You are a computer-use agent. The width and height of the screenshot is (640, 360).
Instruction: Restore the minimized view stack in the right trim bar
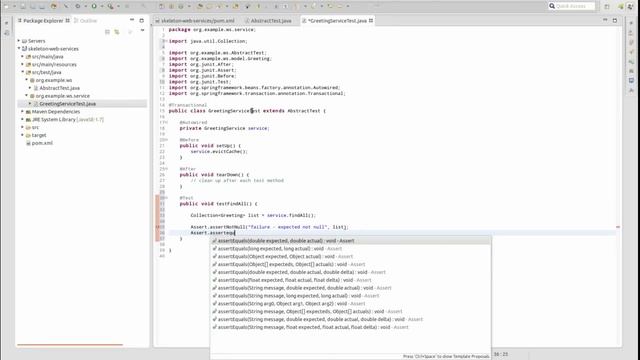pyautogui.click(x=631, y=23)
